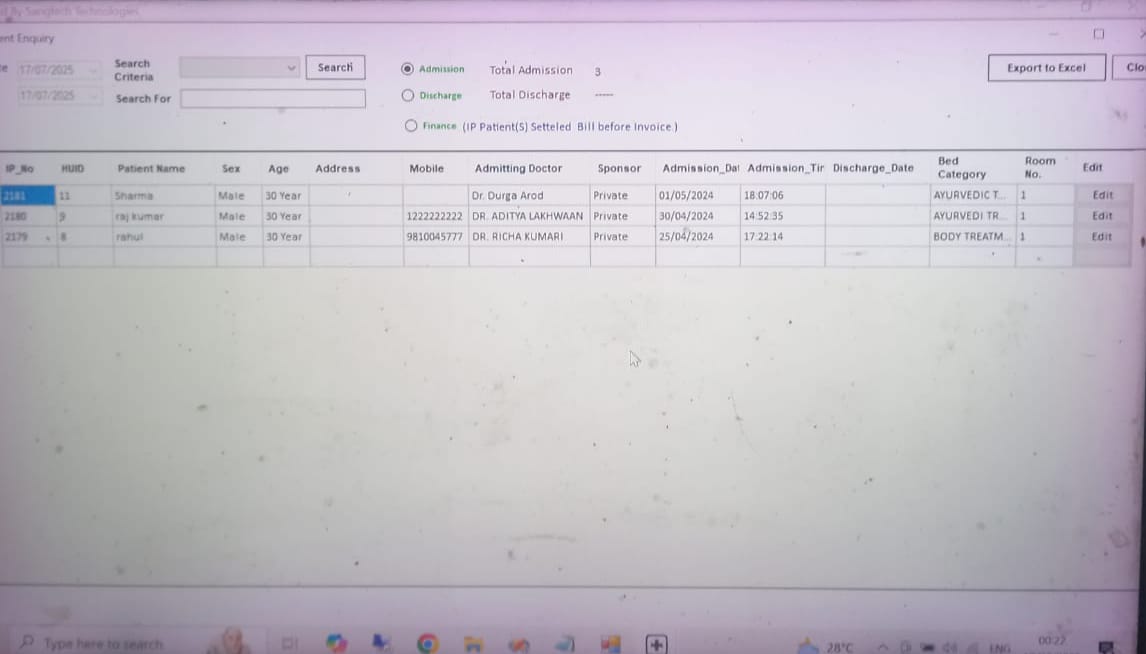
Task: Click bed category AYURVEDI TR... cell
Action: point(971,216)
